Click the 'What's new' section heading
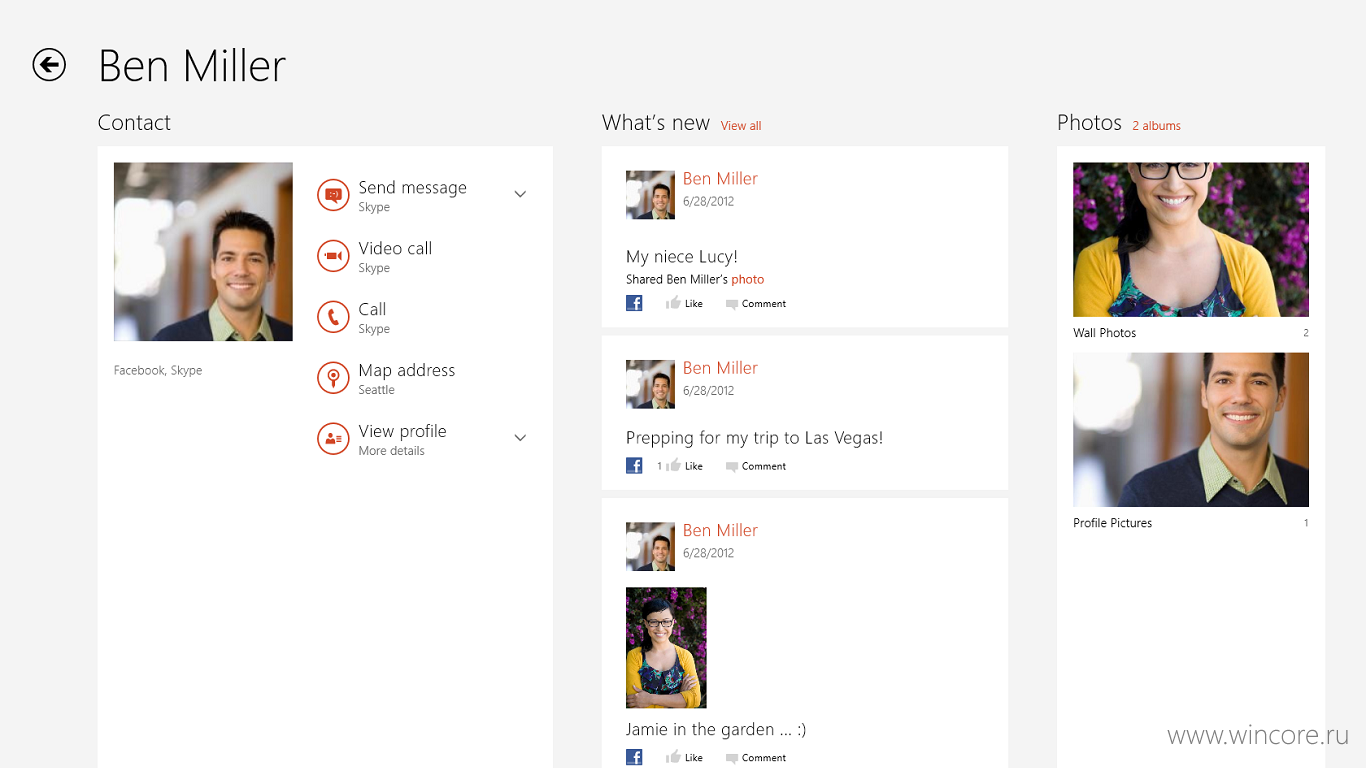This screenshot has height=768, width=1366. pos(656,123)
